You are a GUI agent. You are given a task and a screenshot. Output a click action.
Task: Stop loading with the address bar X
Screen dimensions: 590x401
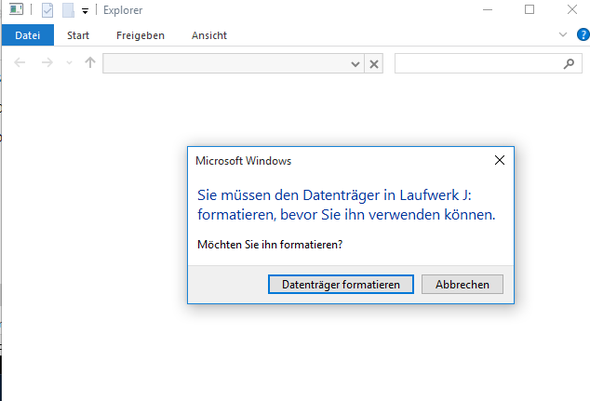(x=374, y=64)
